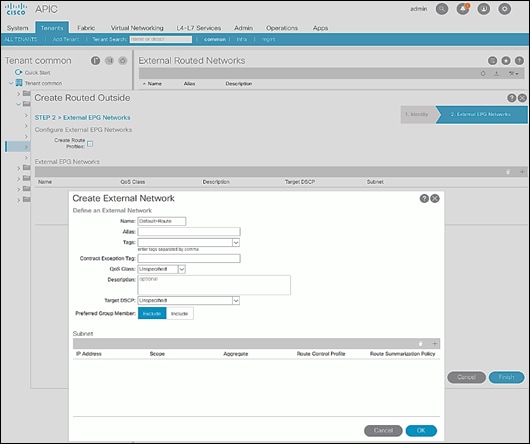530x444 pixels.
Task: Click the Add Tenant link
Action: (x=66, y=39)
